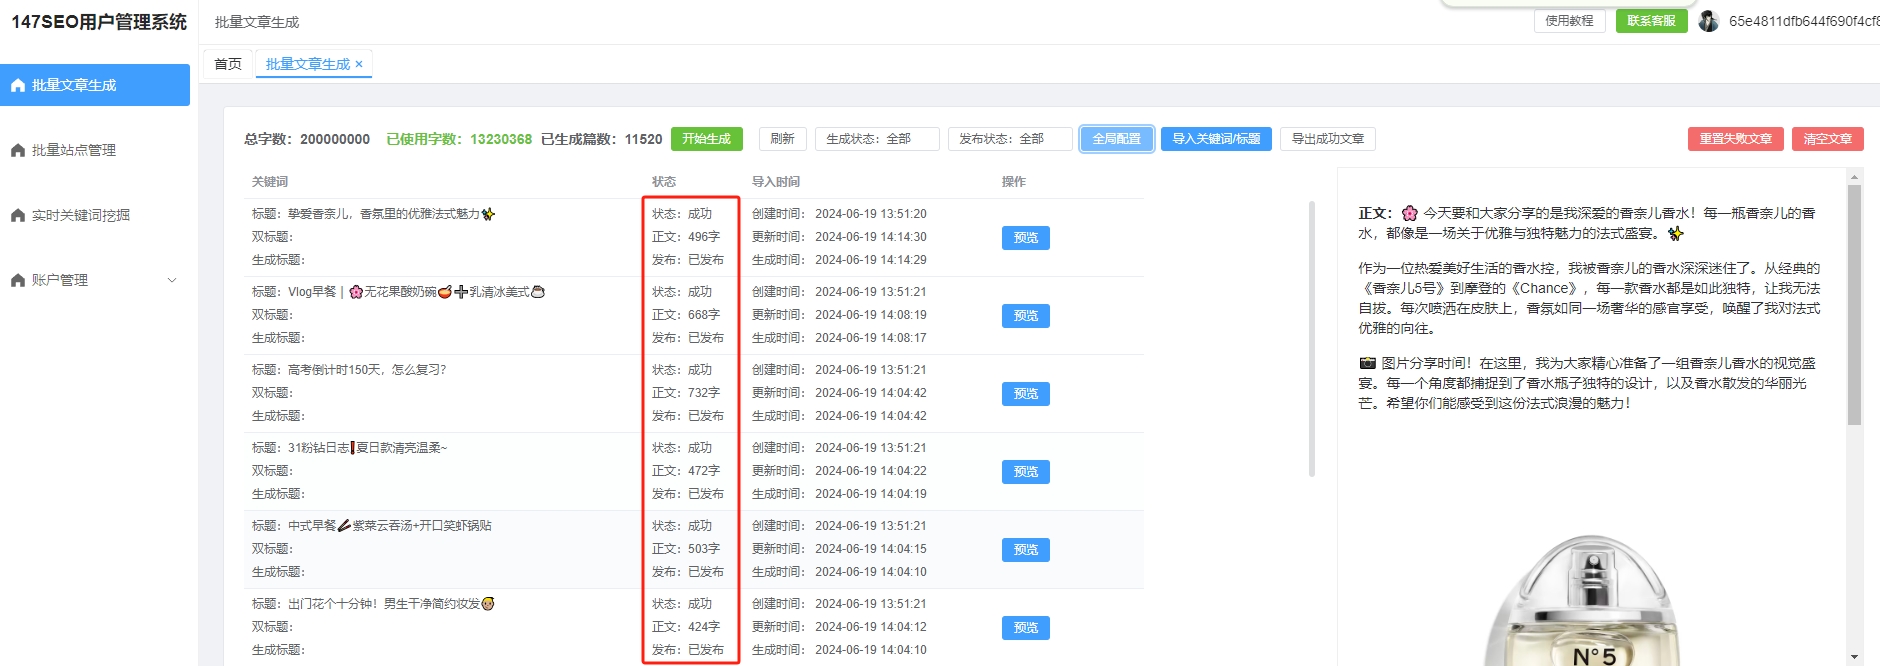Click the home icon beside 批量站点管理

18,150
